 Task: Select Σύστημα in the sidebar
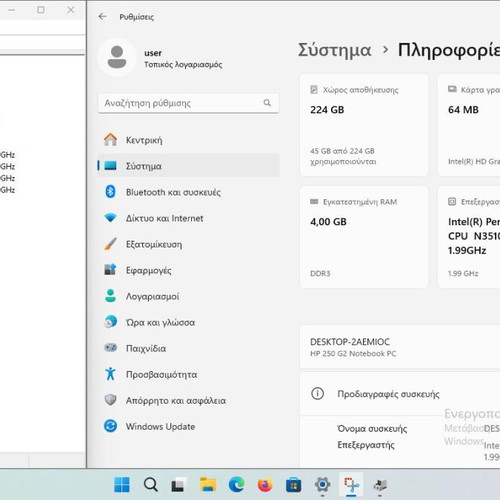[188, 166]
